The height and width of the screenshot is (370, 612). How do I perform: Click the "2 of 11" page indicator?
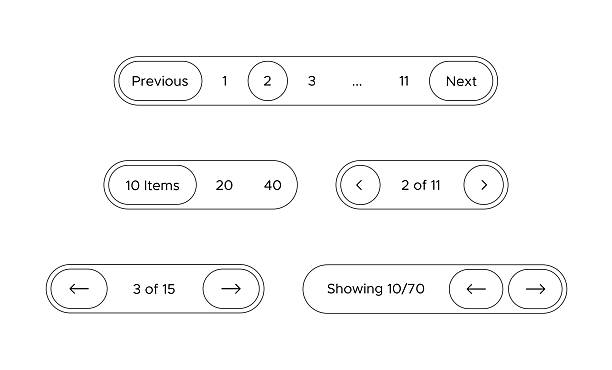point(421,185)
